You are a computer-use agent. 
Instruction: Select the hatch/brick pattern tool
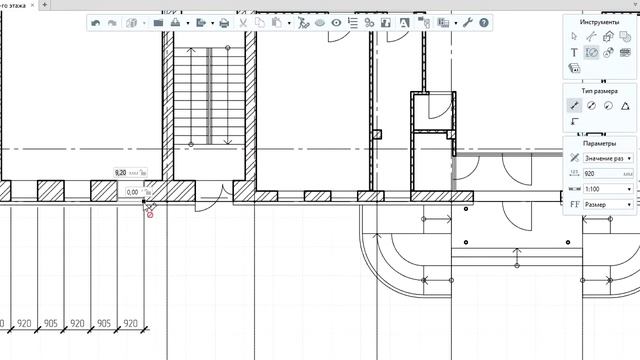tap(625, 53)
